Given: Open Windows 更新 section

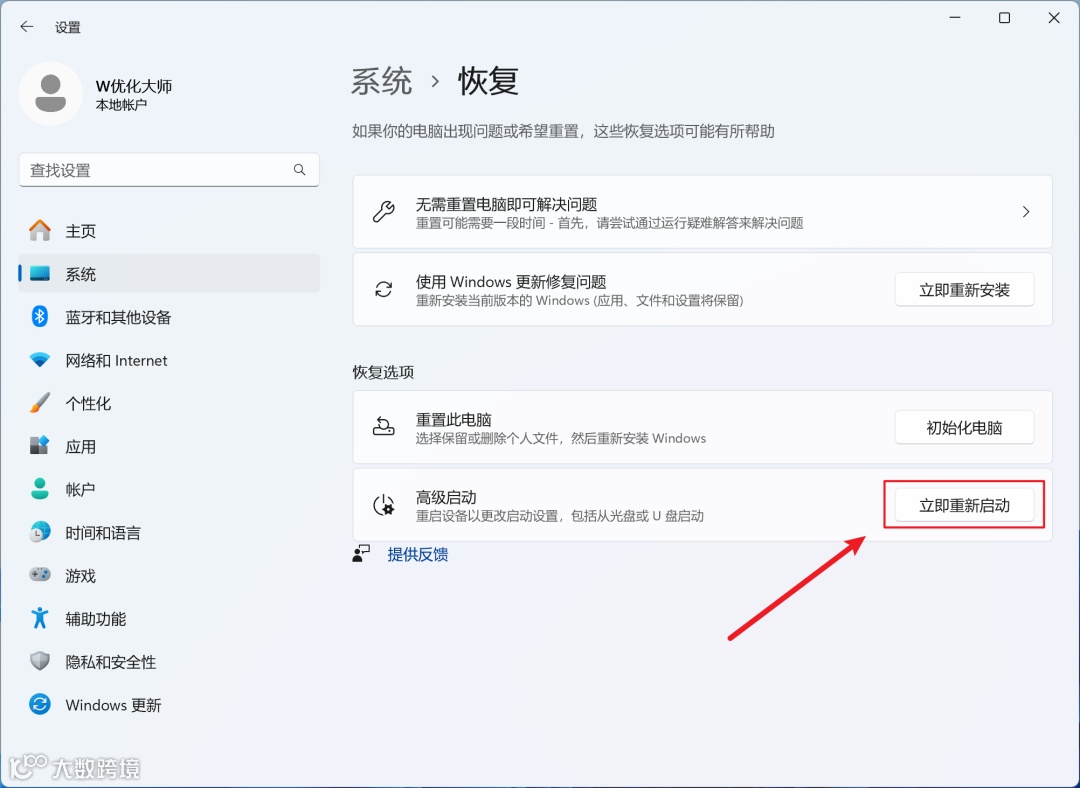Looking at the screenshot, I should pos(169,705).
